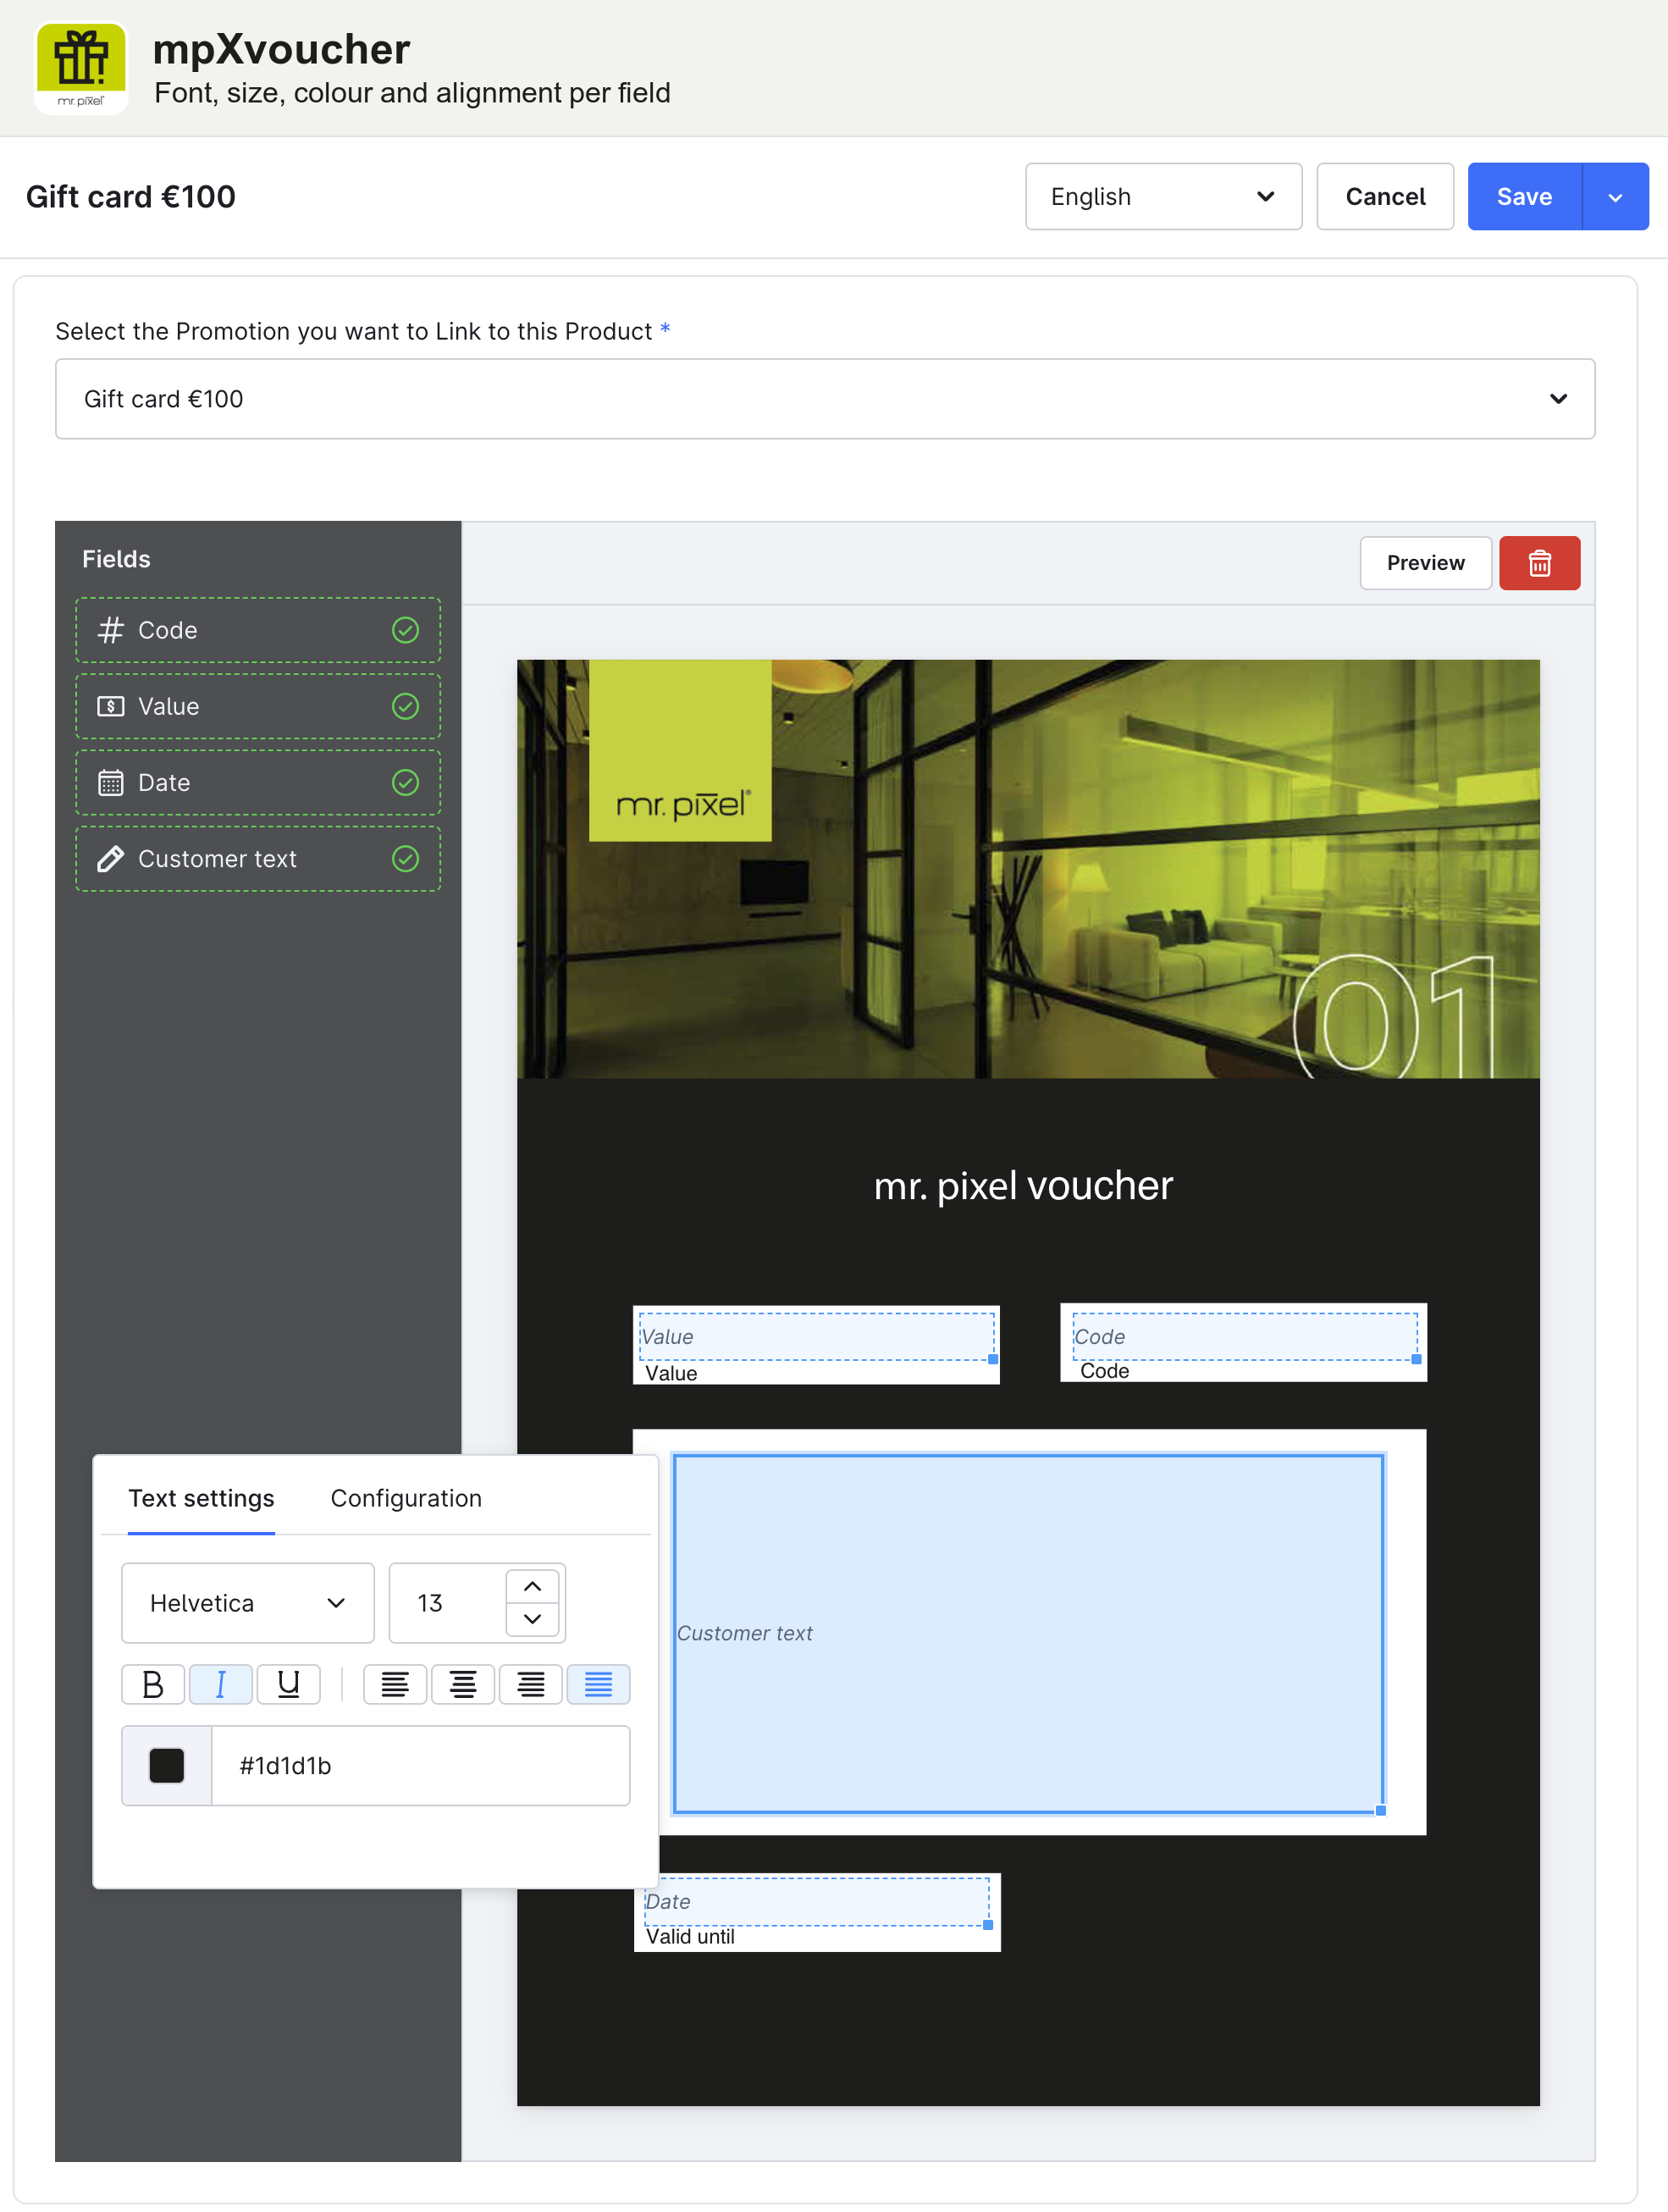1668x2212 pixels.
Task: Center-align the text
Action: click(x=462, y=1684)
